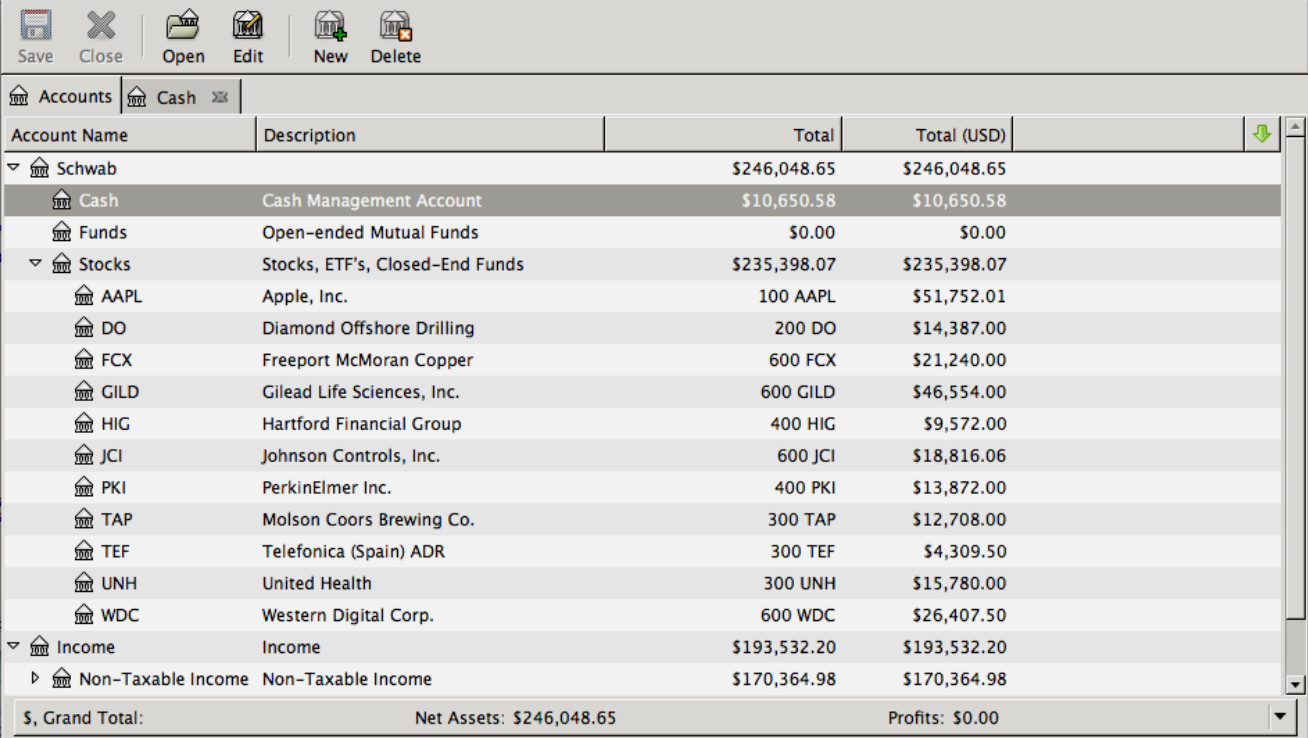Click the bank icon beside Funds

click(62, 232)
